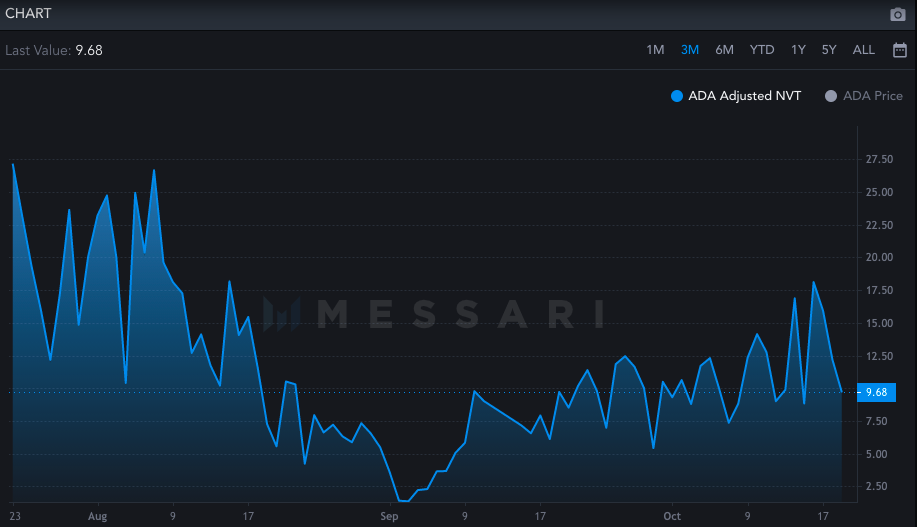Select the 3M time range
Image resolution: width=917 pixels, height=527 pixels.
690,50
